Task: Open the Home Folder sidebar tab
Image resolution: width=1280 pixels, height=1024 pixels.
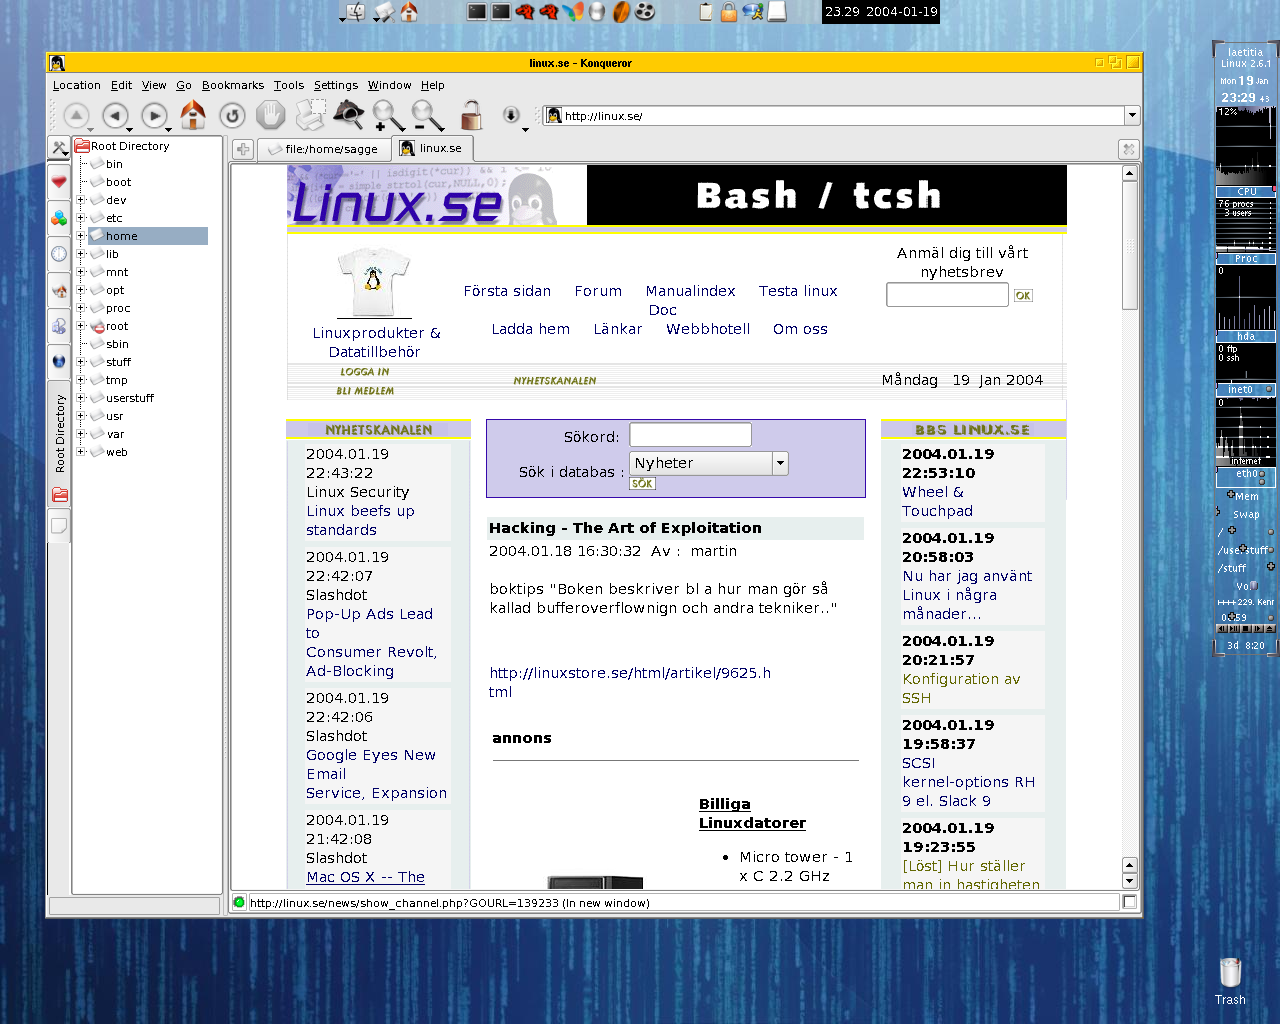Action: pyautogui.click(x=59, y=290)
